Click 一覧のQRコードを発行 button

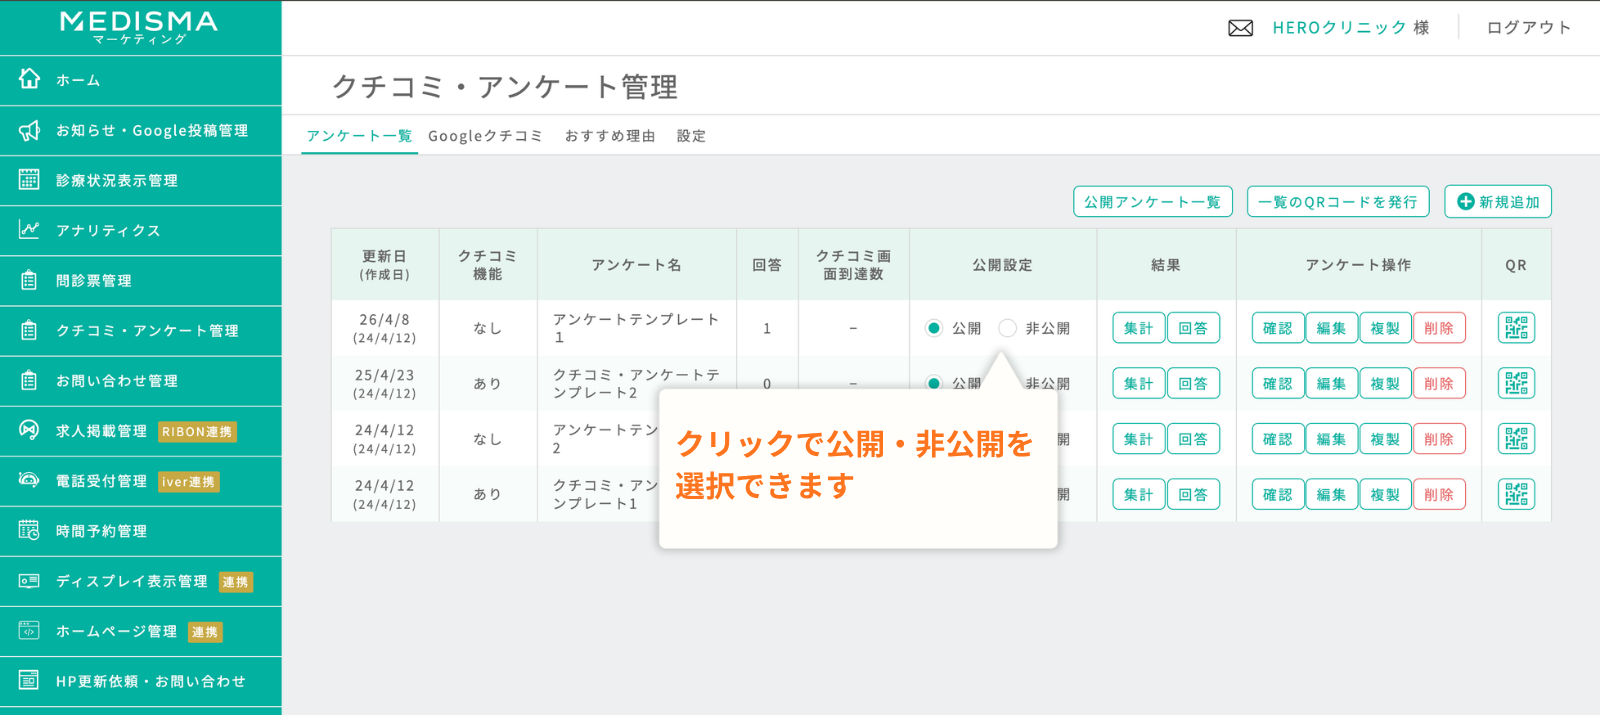1338,202
